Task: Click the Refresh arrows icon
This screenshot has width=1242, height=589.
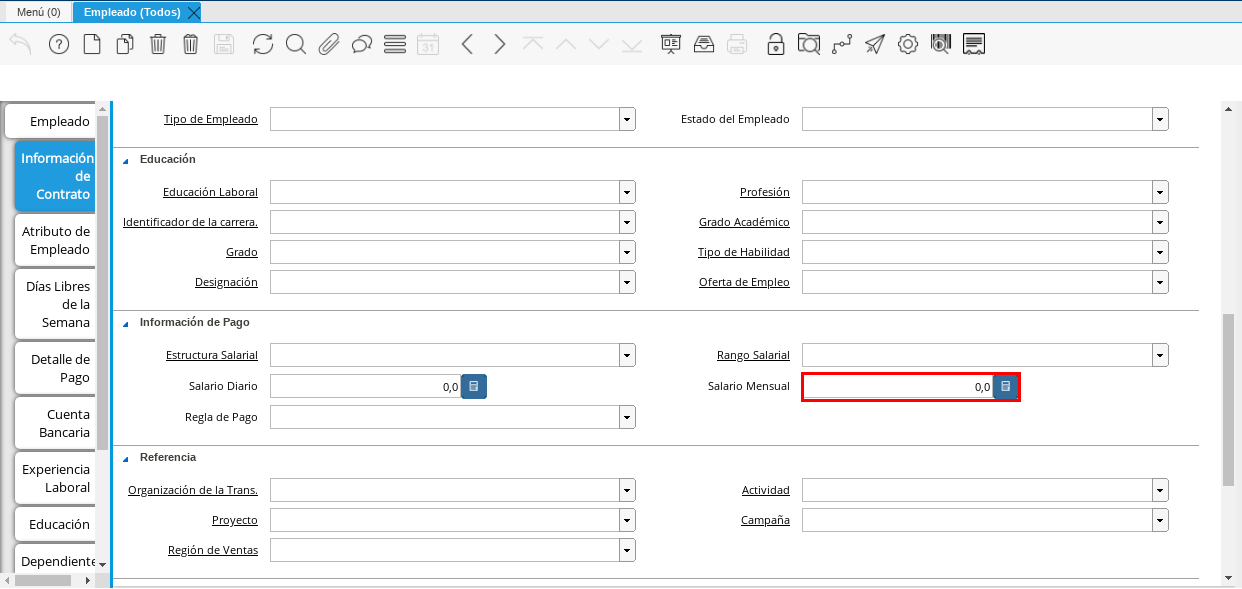Action: point(263,44)
